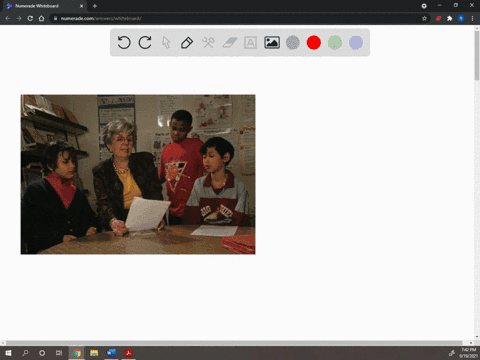Redo the whiteboard action
This screenshot has width=480, height=360.
[x=145, y=43]
